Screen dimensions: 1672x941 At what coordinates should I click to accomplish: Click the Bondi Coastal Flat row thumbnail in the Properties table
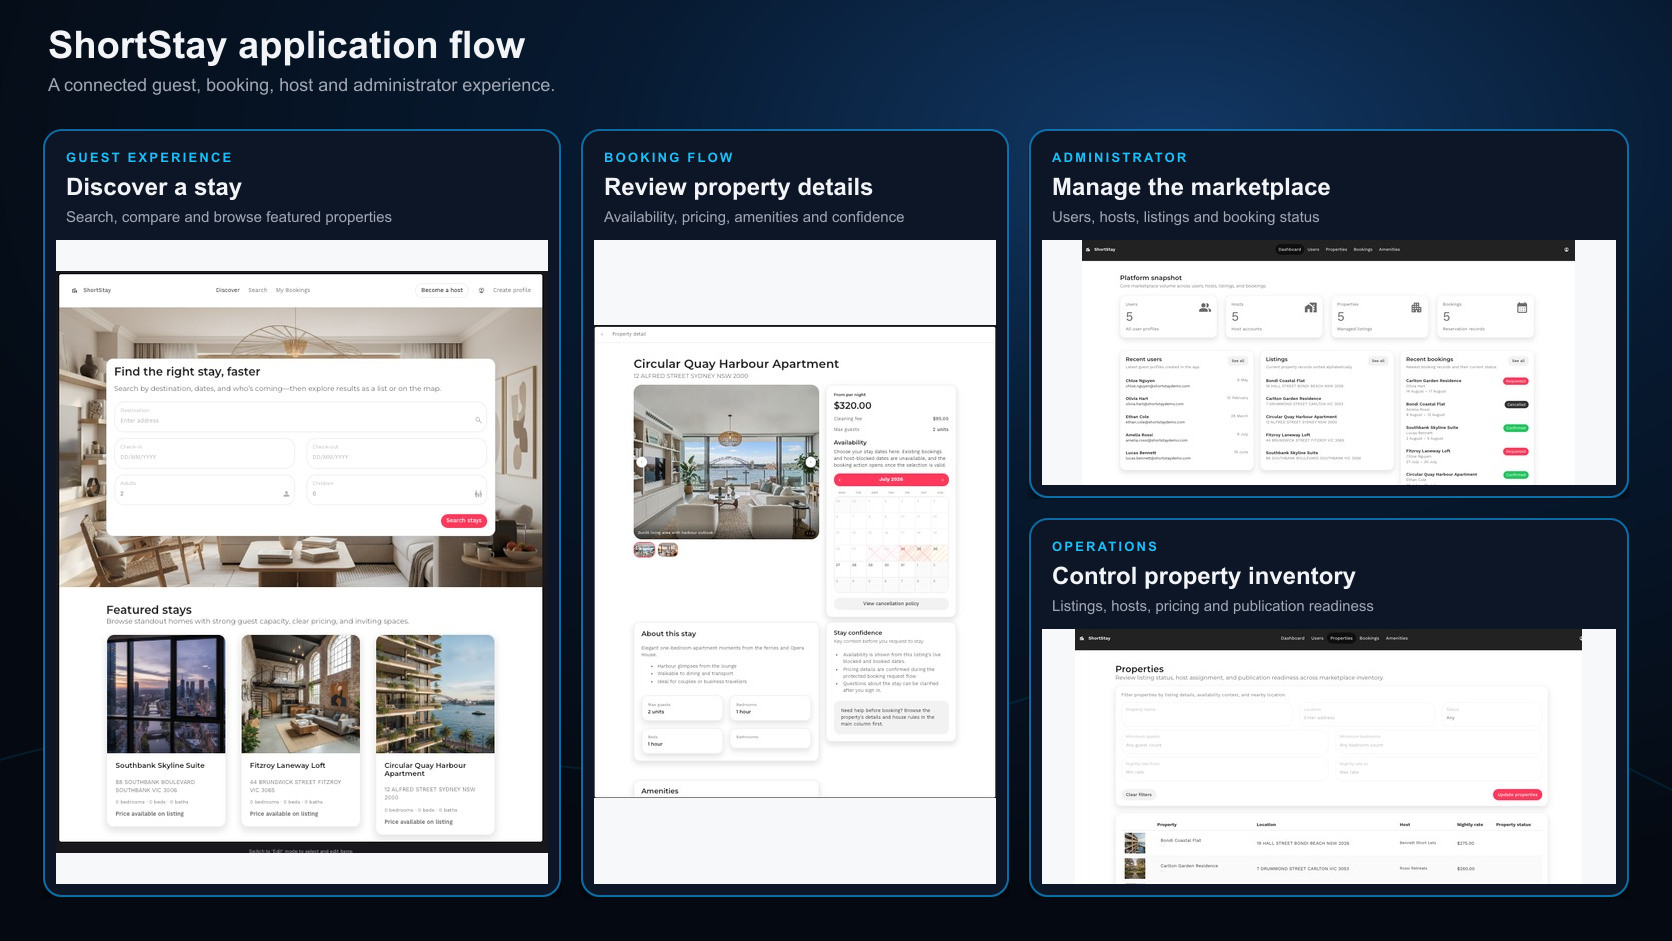pos(1134,843)
